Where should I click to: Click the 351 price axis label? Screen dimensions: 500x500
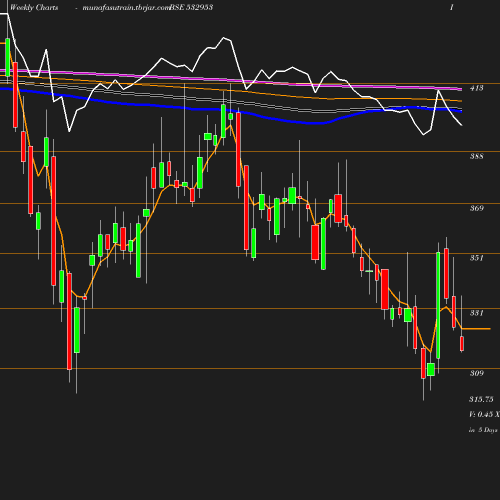coord(476,258)
